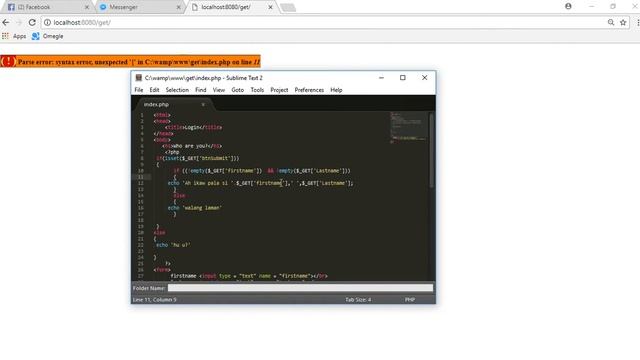Viewport: 640px width, 360px height.
Task: Click line number 11 in the gutter
Action: [140, 177]
